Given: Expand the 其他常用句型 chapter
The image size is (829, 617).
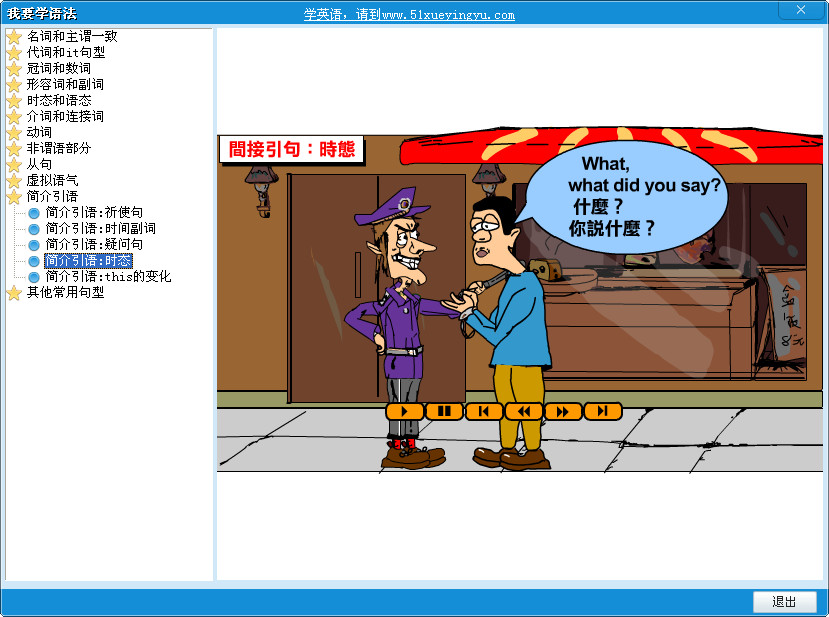Looking at the screenshot, I should tap(12, 292).
